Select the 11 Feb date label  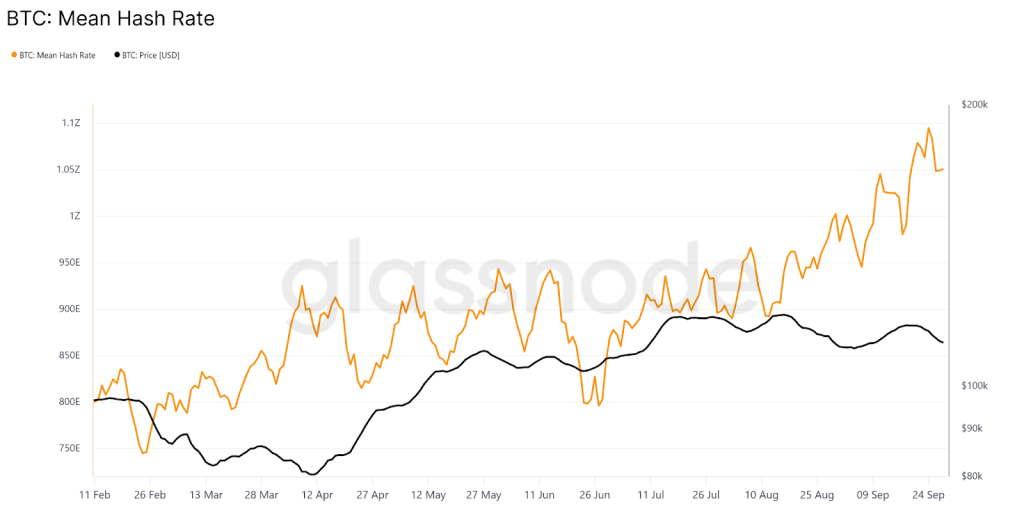click(95, 494)
